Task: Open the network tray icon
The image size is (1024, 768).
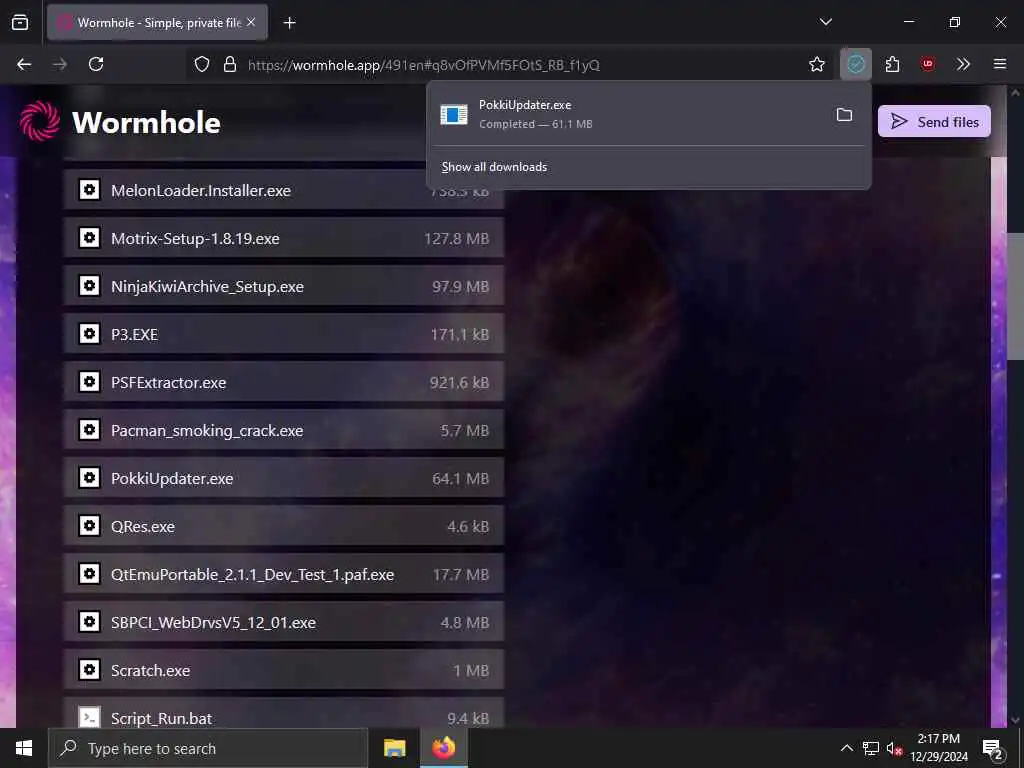Action: [871, 748]
